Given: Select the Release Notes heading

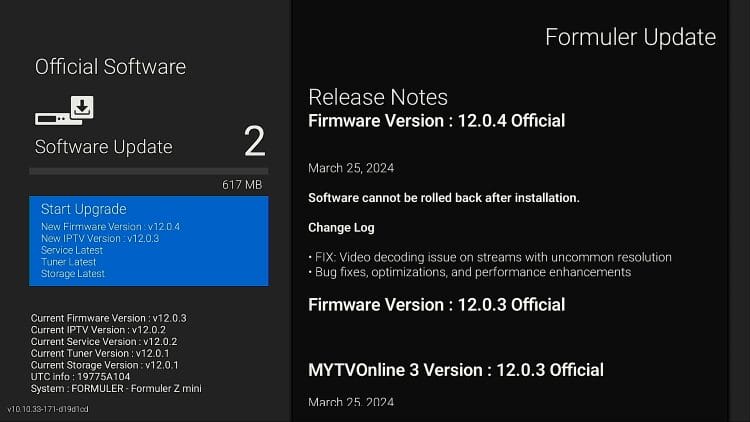Looking at the screenshot, I should coord(378,97).
